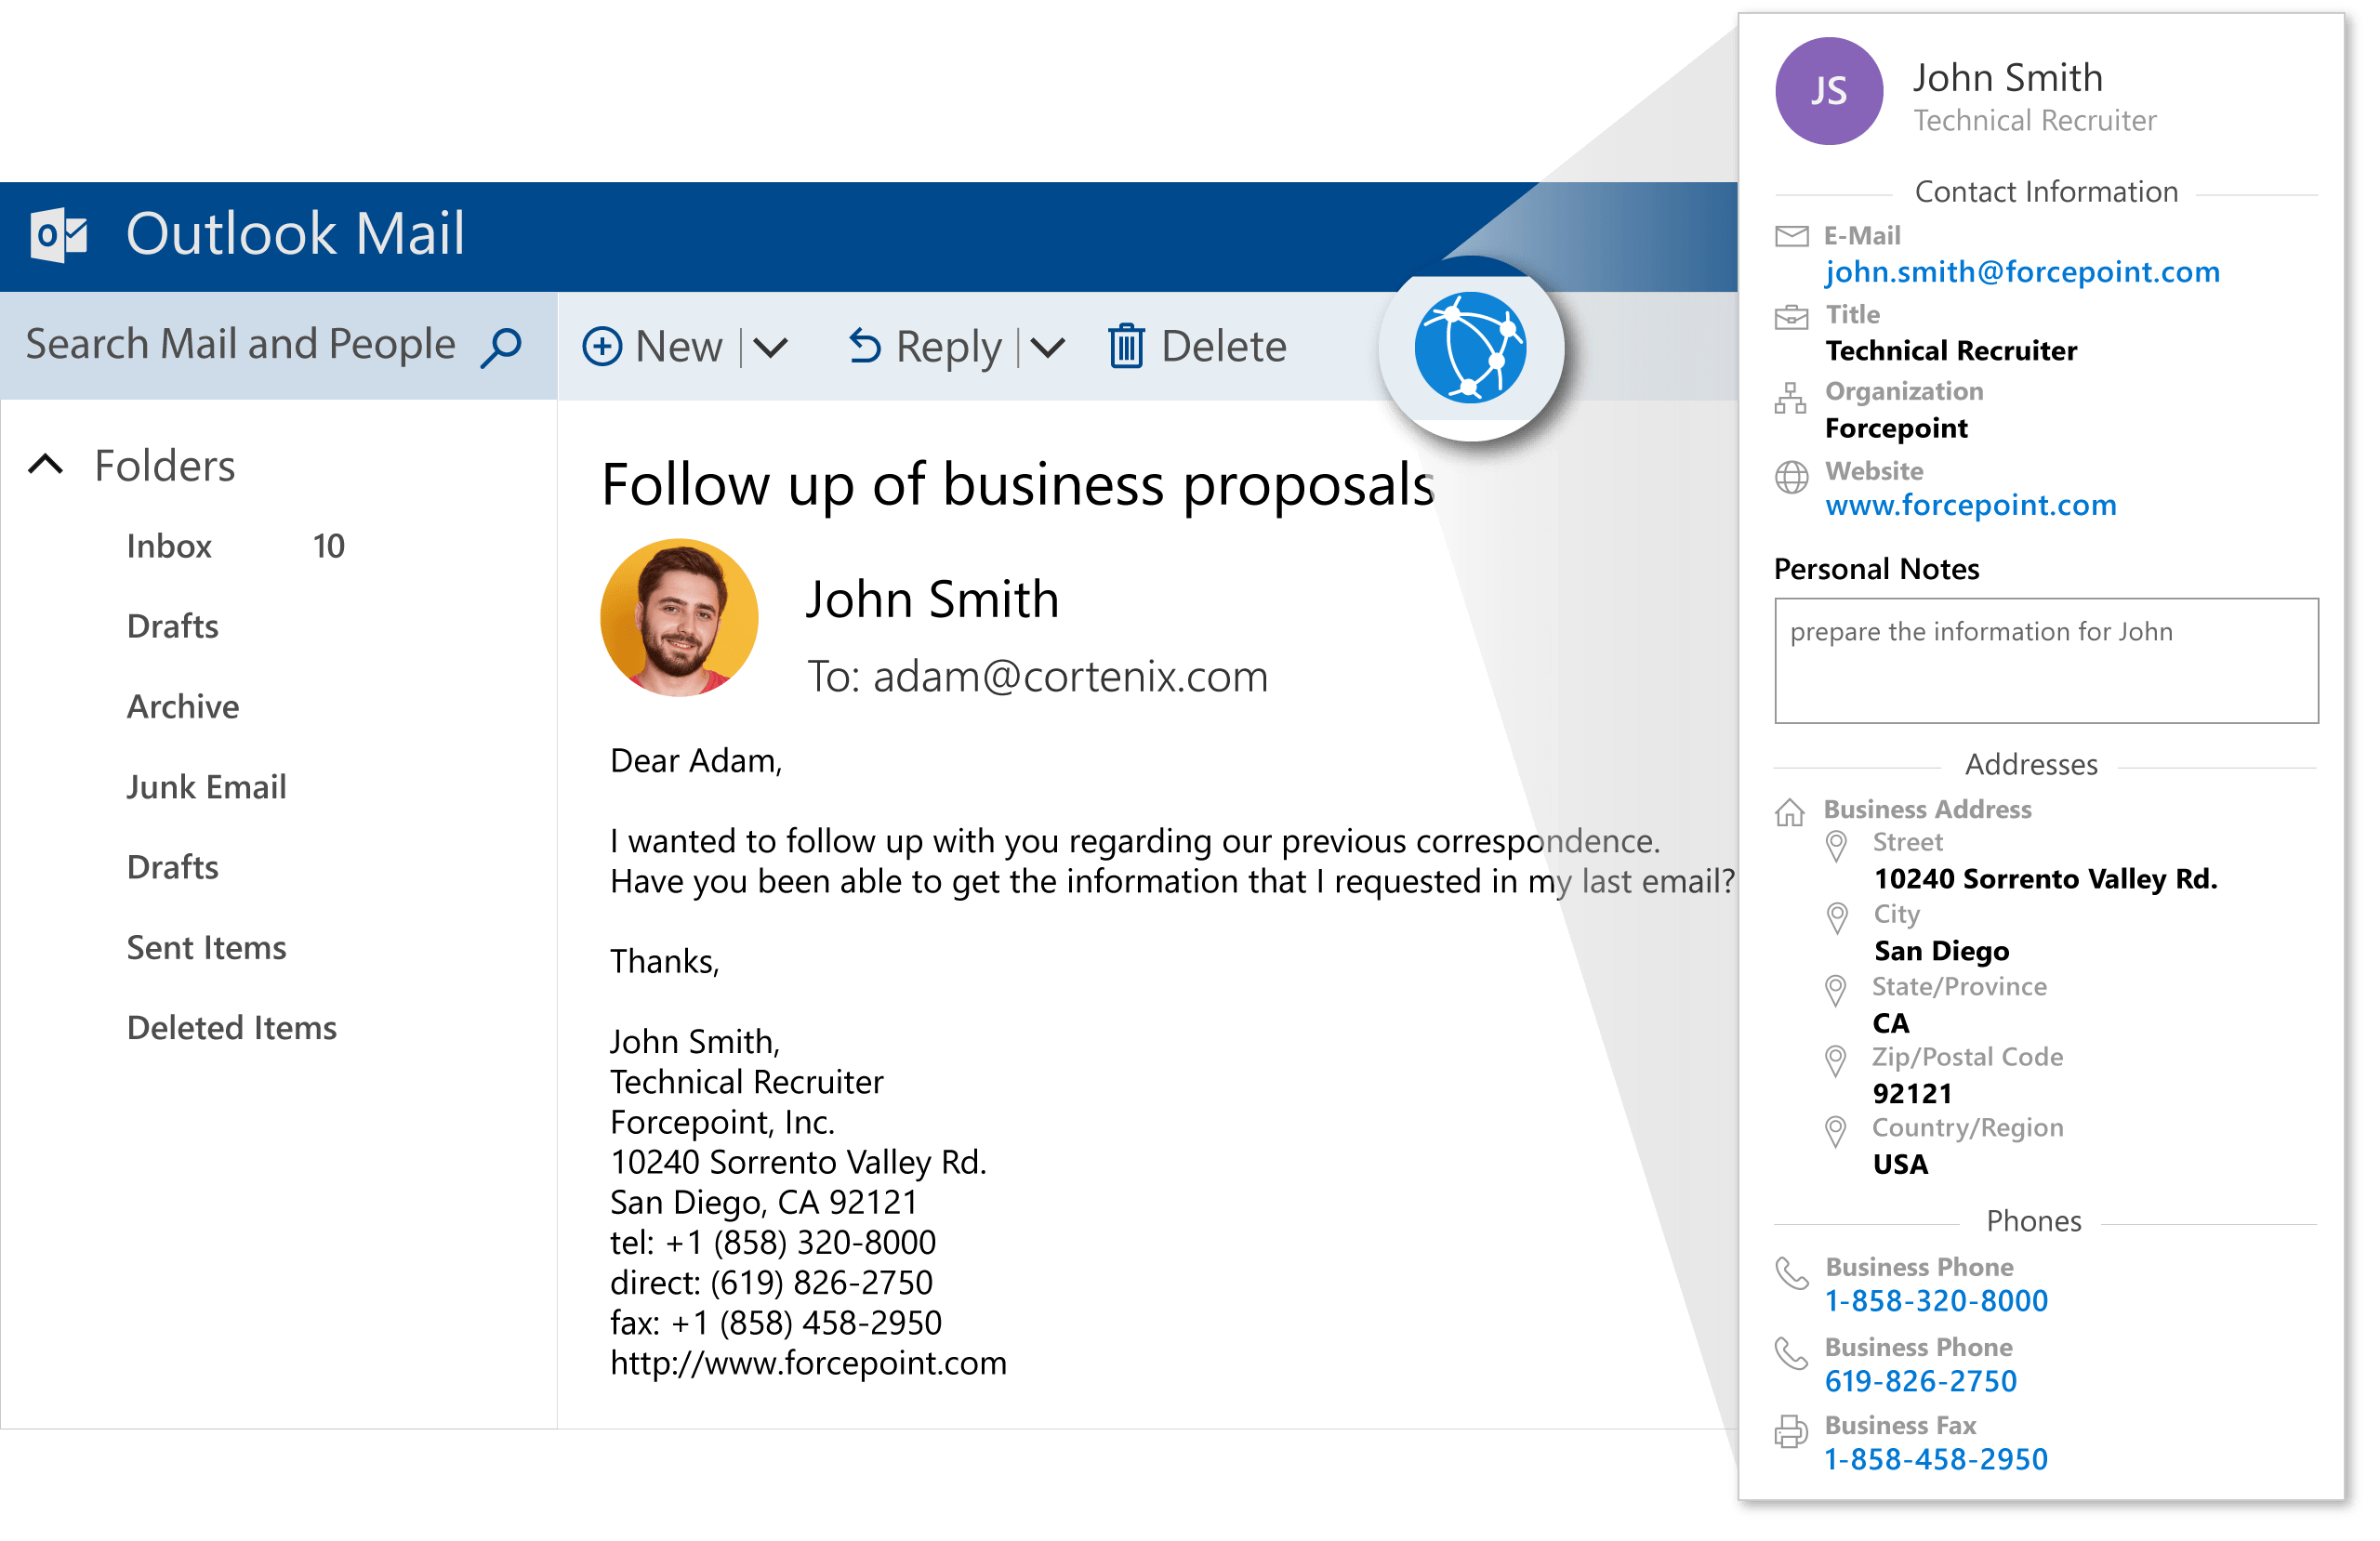Screen dimensions: 2380x1541
Task: Open the Junk Email folder
Action: coord(206,787)
